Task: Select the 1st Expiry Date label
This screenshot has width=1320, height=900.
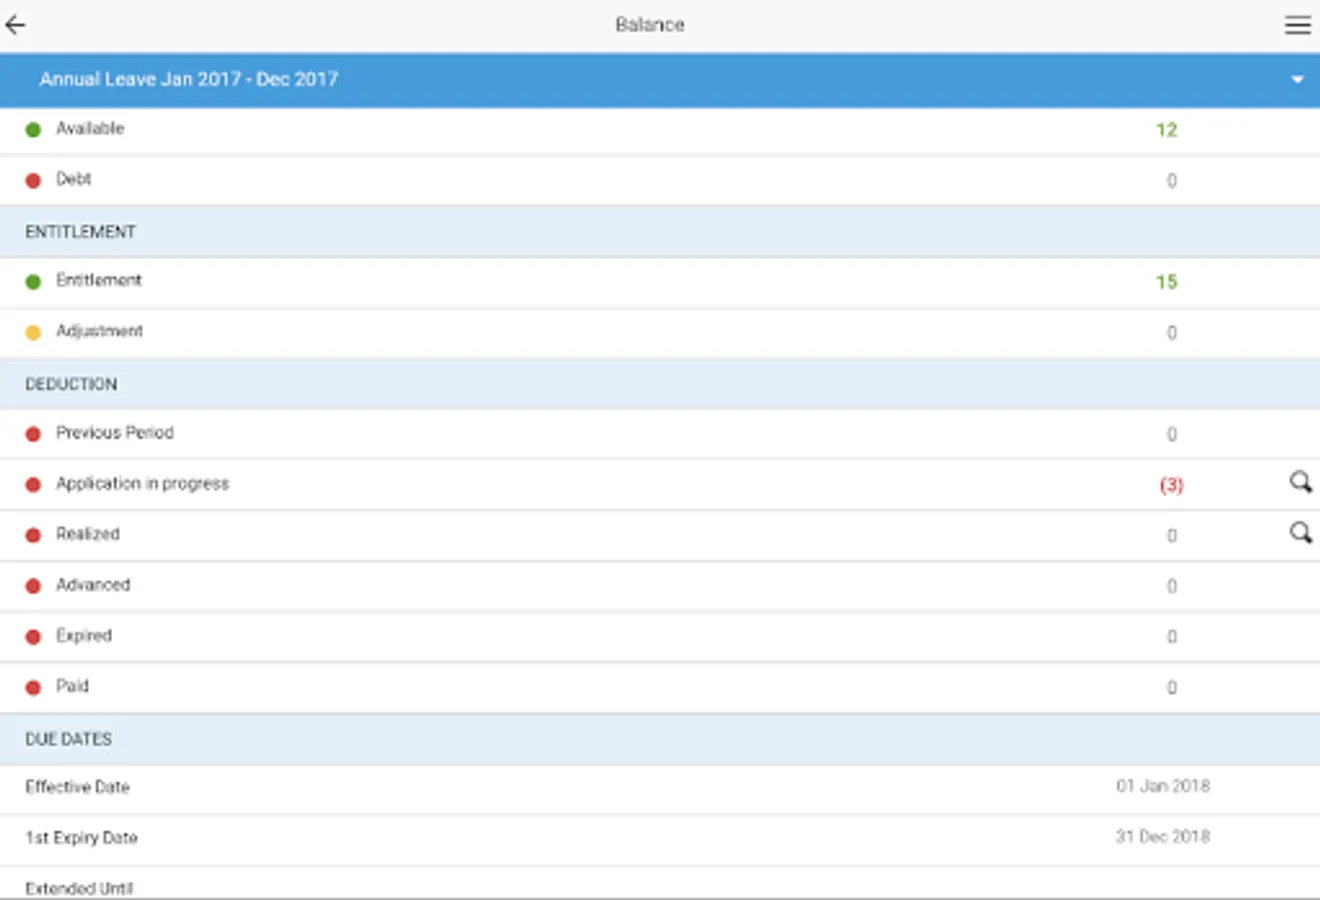Action: [x=81, y=838]
